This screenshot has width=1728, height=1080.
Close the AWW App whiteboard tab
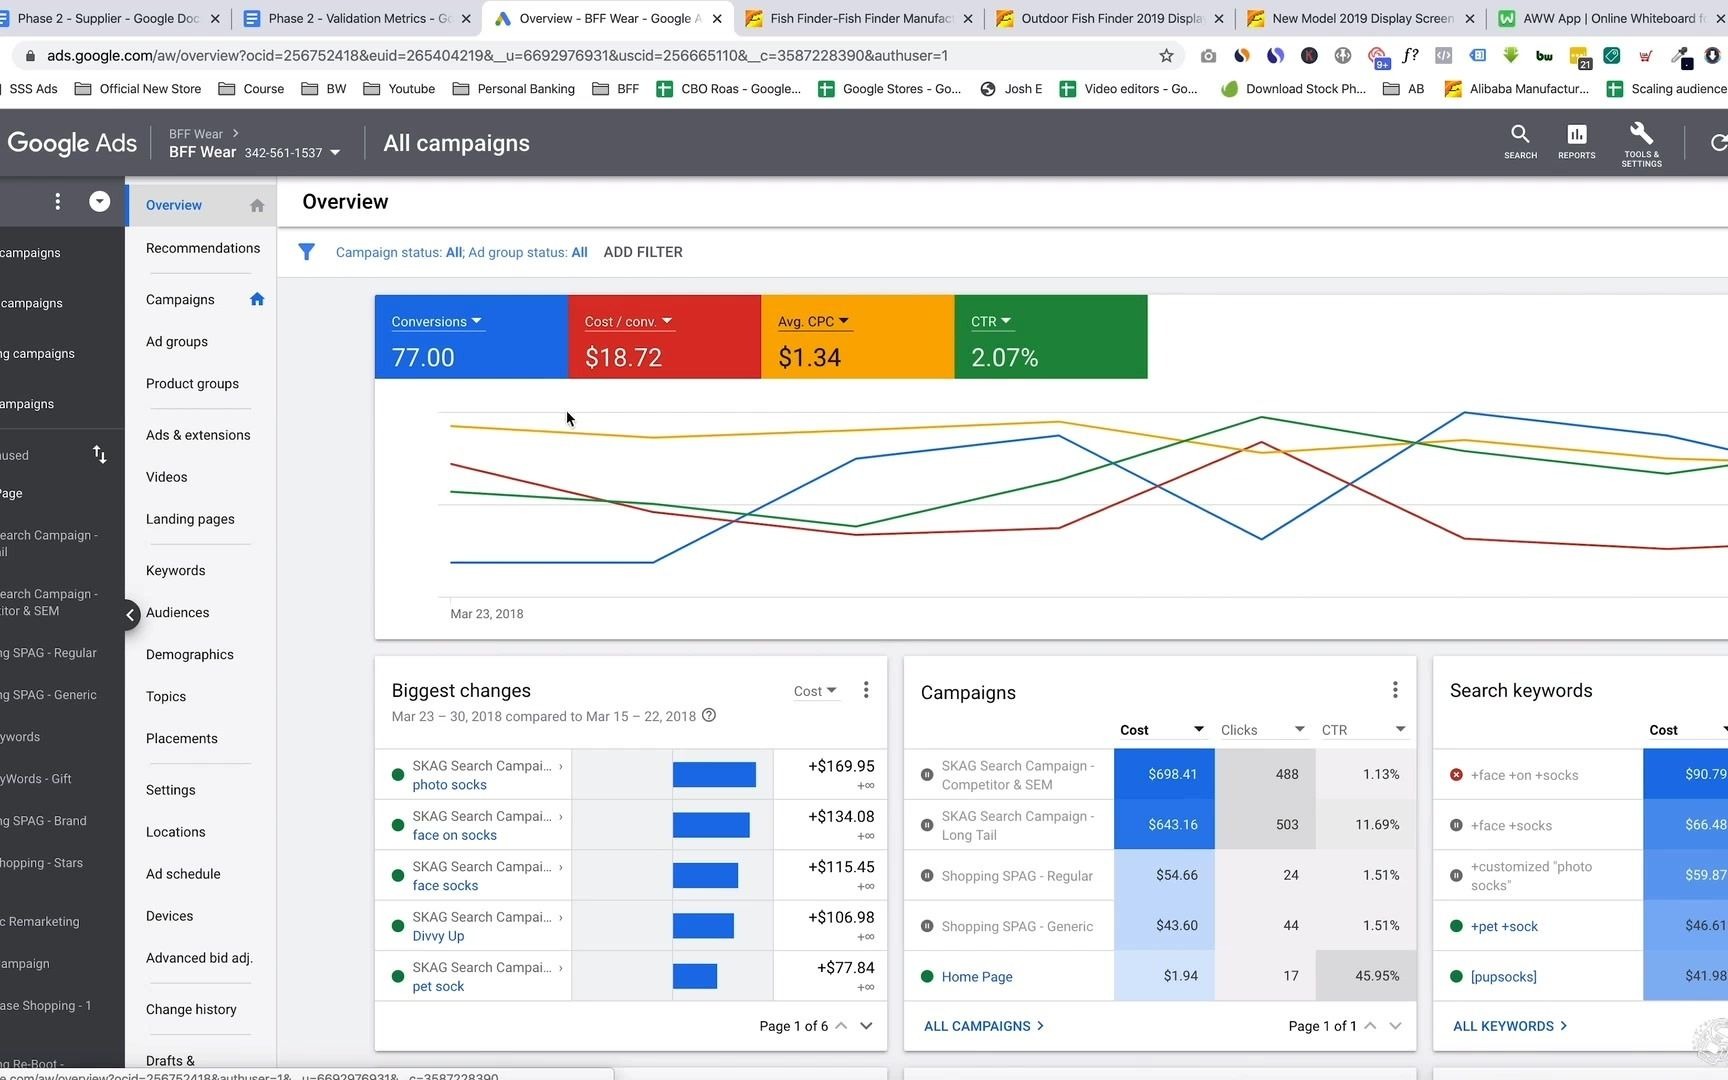[x=1719, y=18]
